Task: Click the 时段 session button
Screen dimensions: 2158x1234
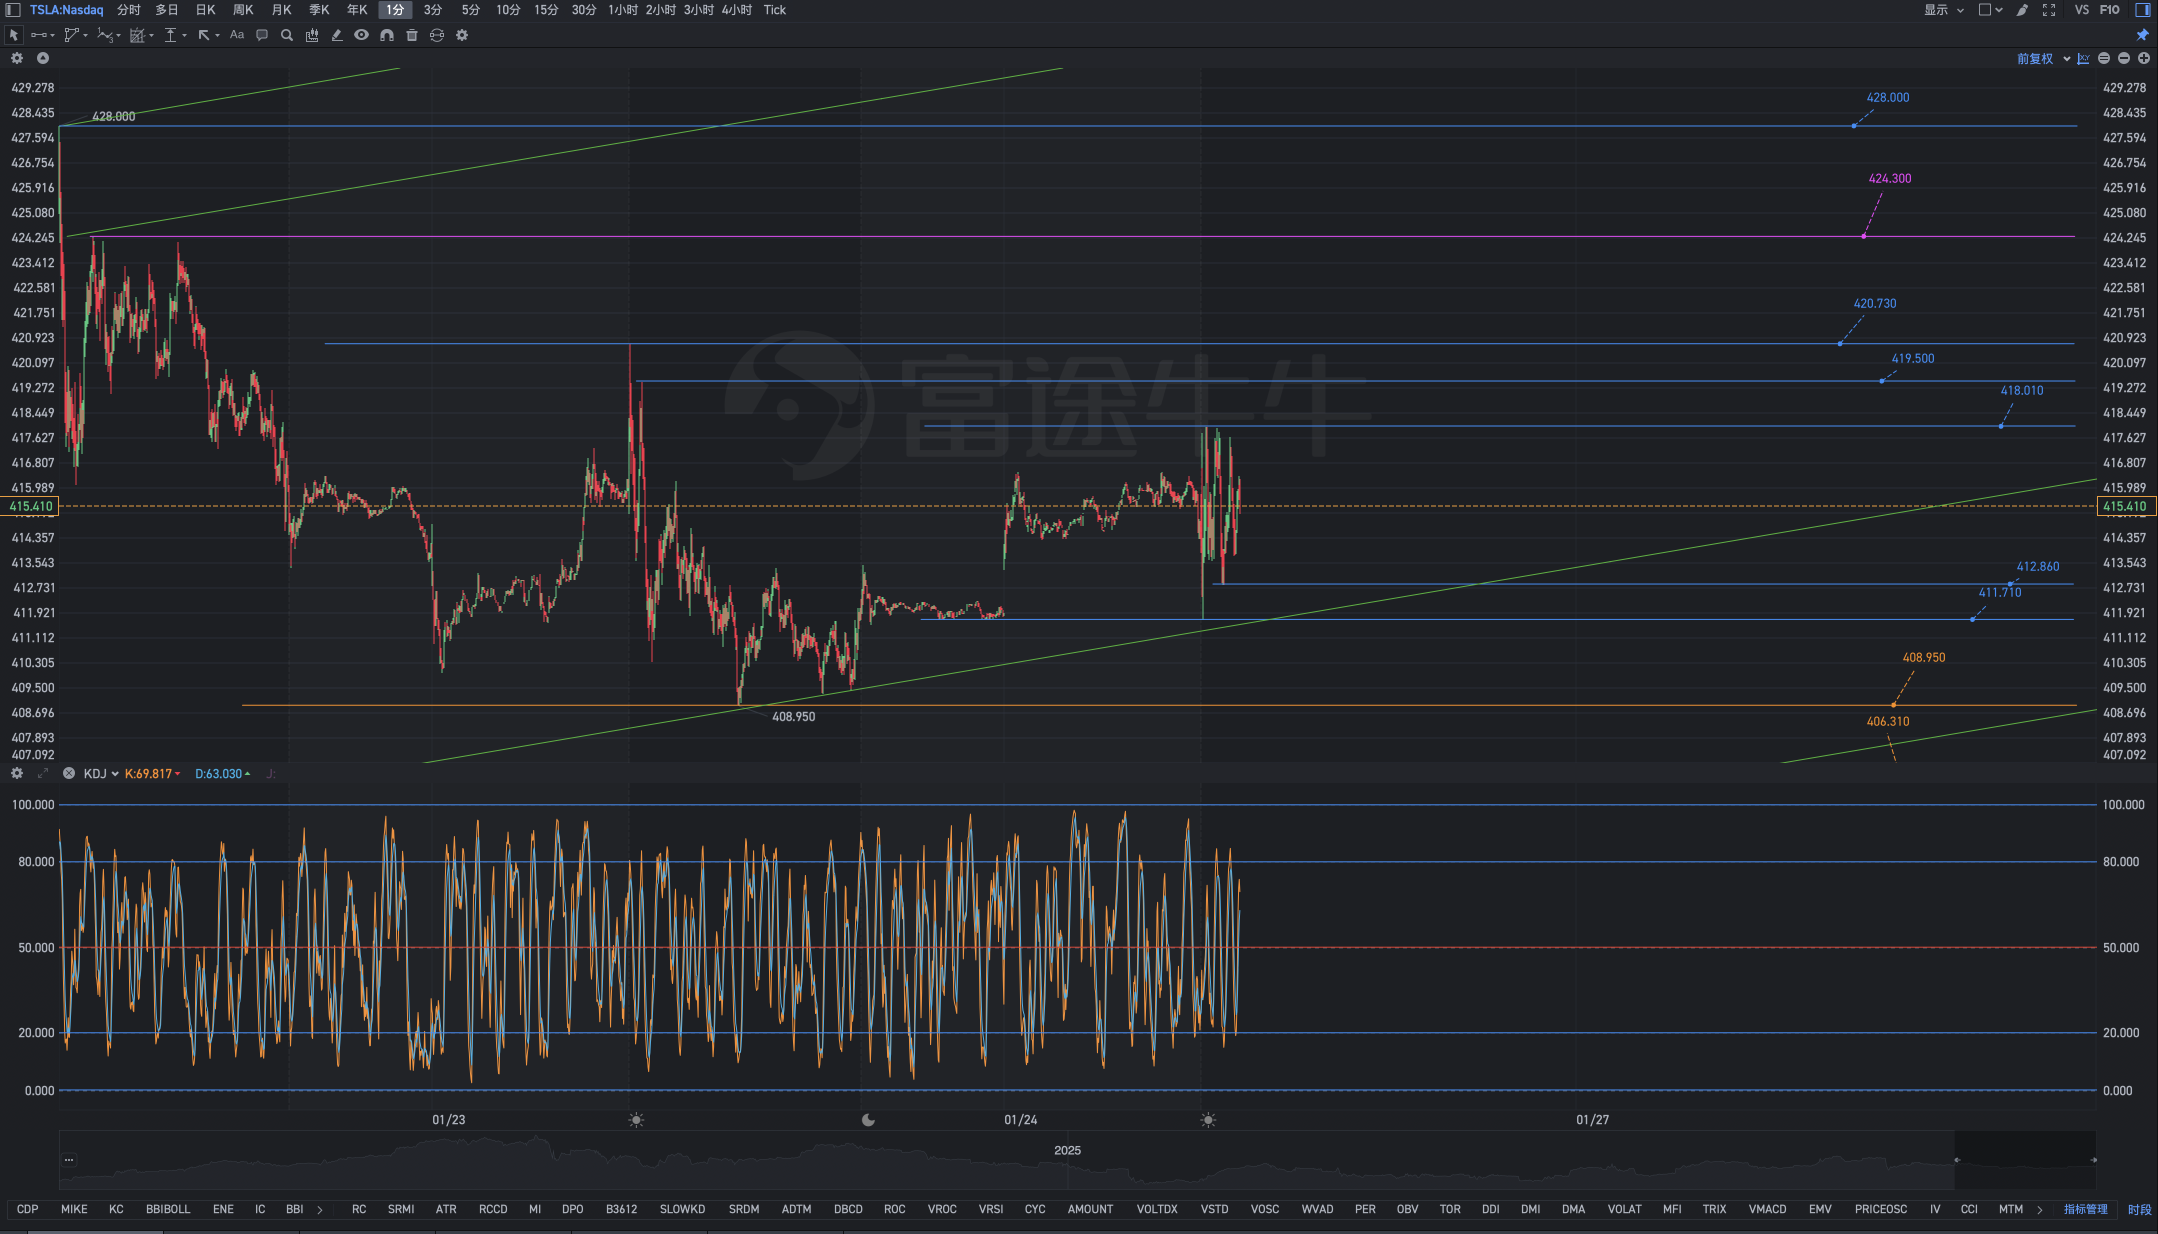Action: click(2139, 1209)
